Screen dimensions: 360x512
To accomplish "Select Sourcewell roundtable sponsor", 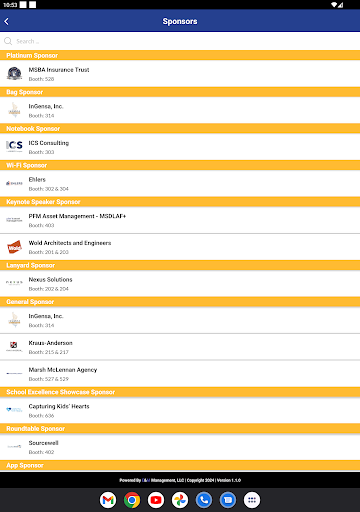I will 180,447.
